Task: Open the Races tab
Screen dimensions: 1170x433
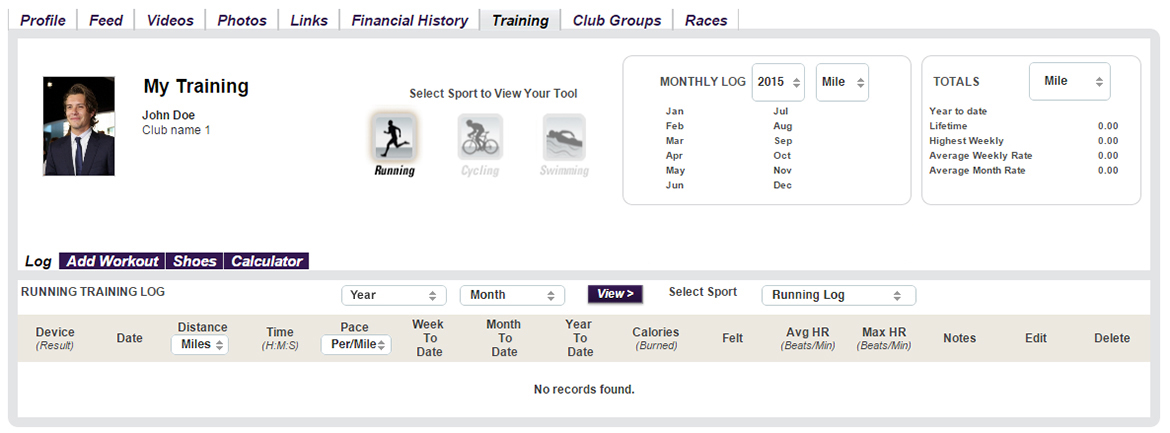Action: tap(706, 20)
